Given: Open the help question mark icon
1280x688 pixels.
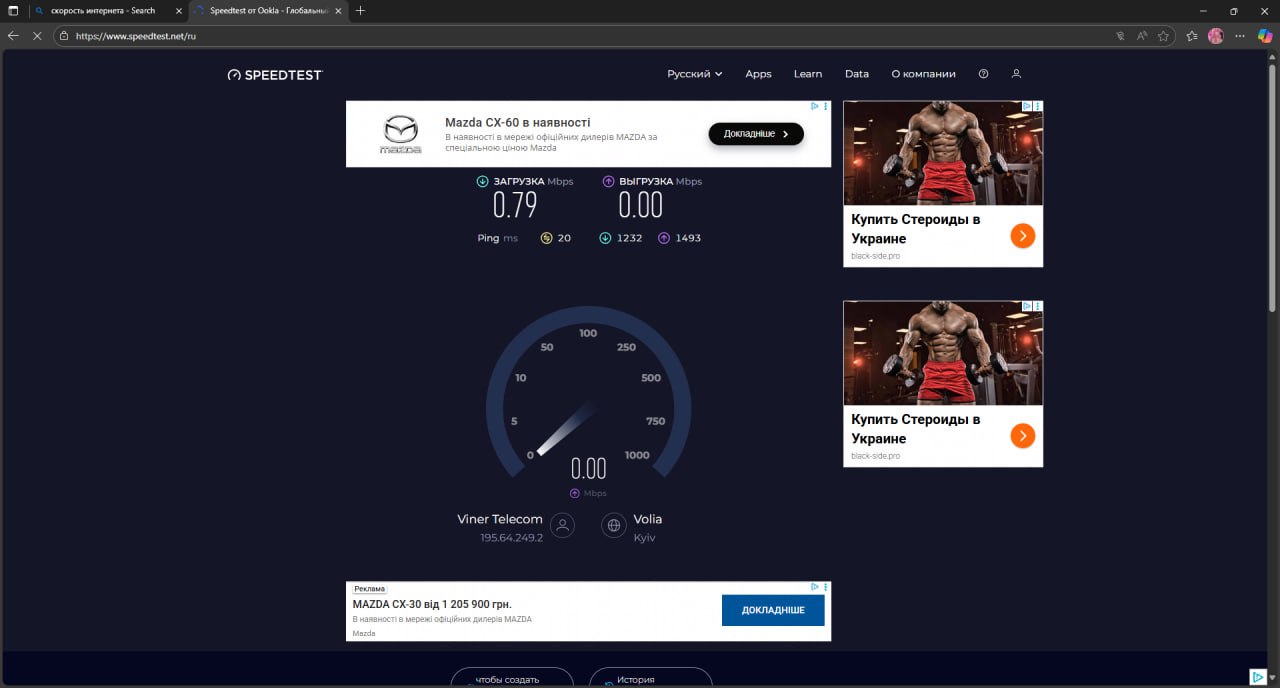Looking at the screenshot, I should coord(983,74).
